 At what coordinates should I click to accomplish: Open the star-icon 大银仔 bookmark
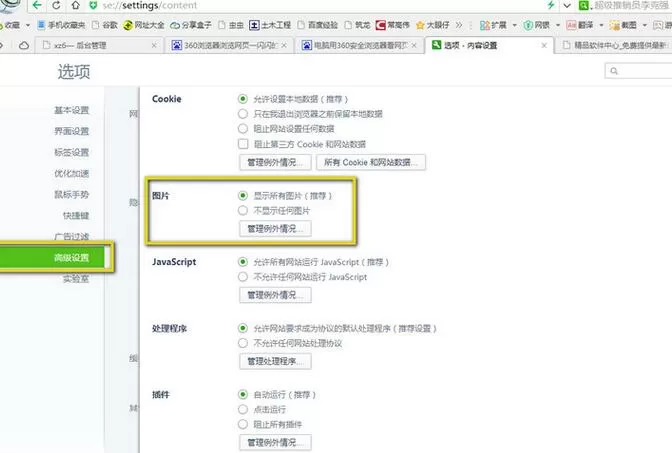(432, 25)
